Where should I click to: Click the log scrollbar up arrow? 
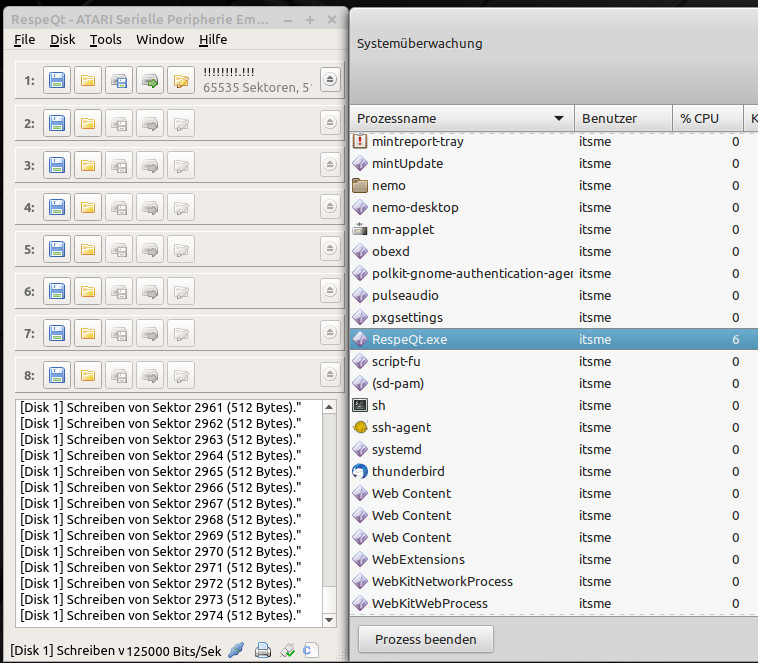pyautogui.click(x=329, y=407)
